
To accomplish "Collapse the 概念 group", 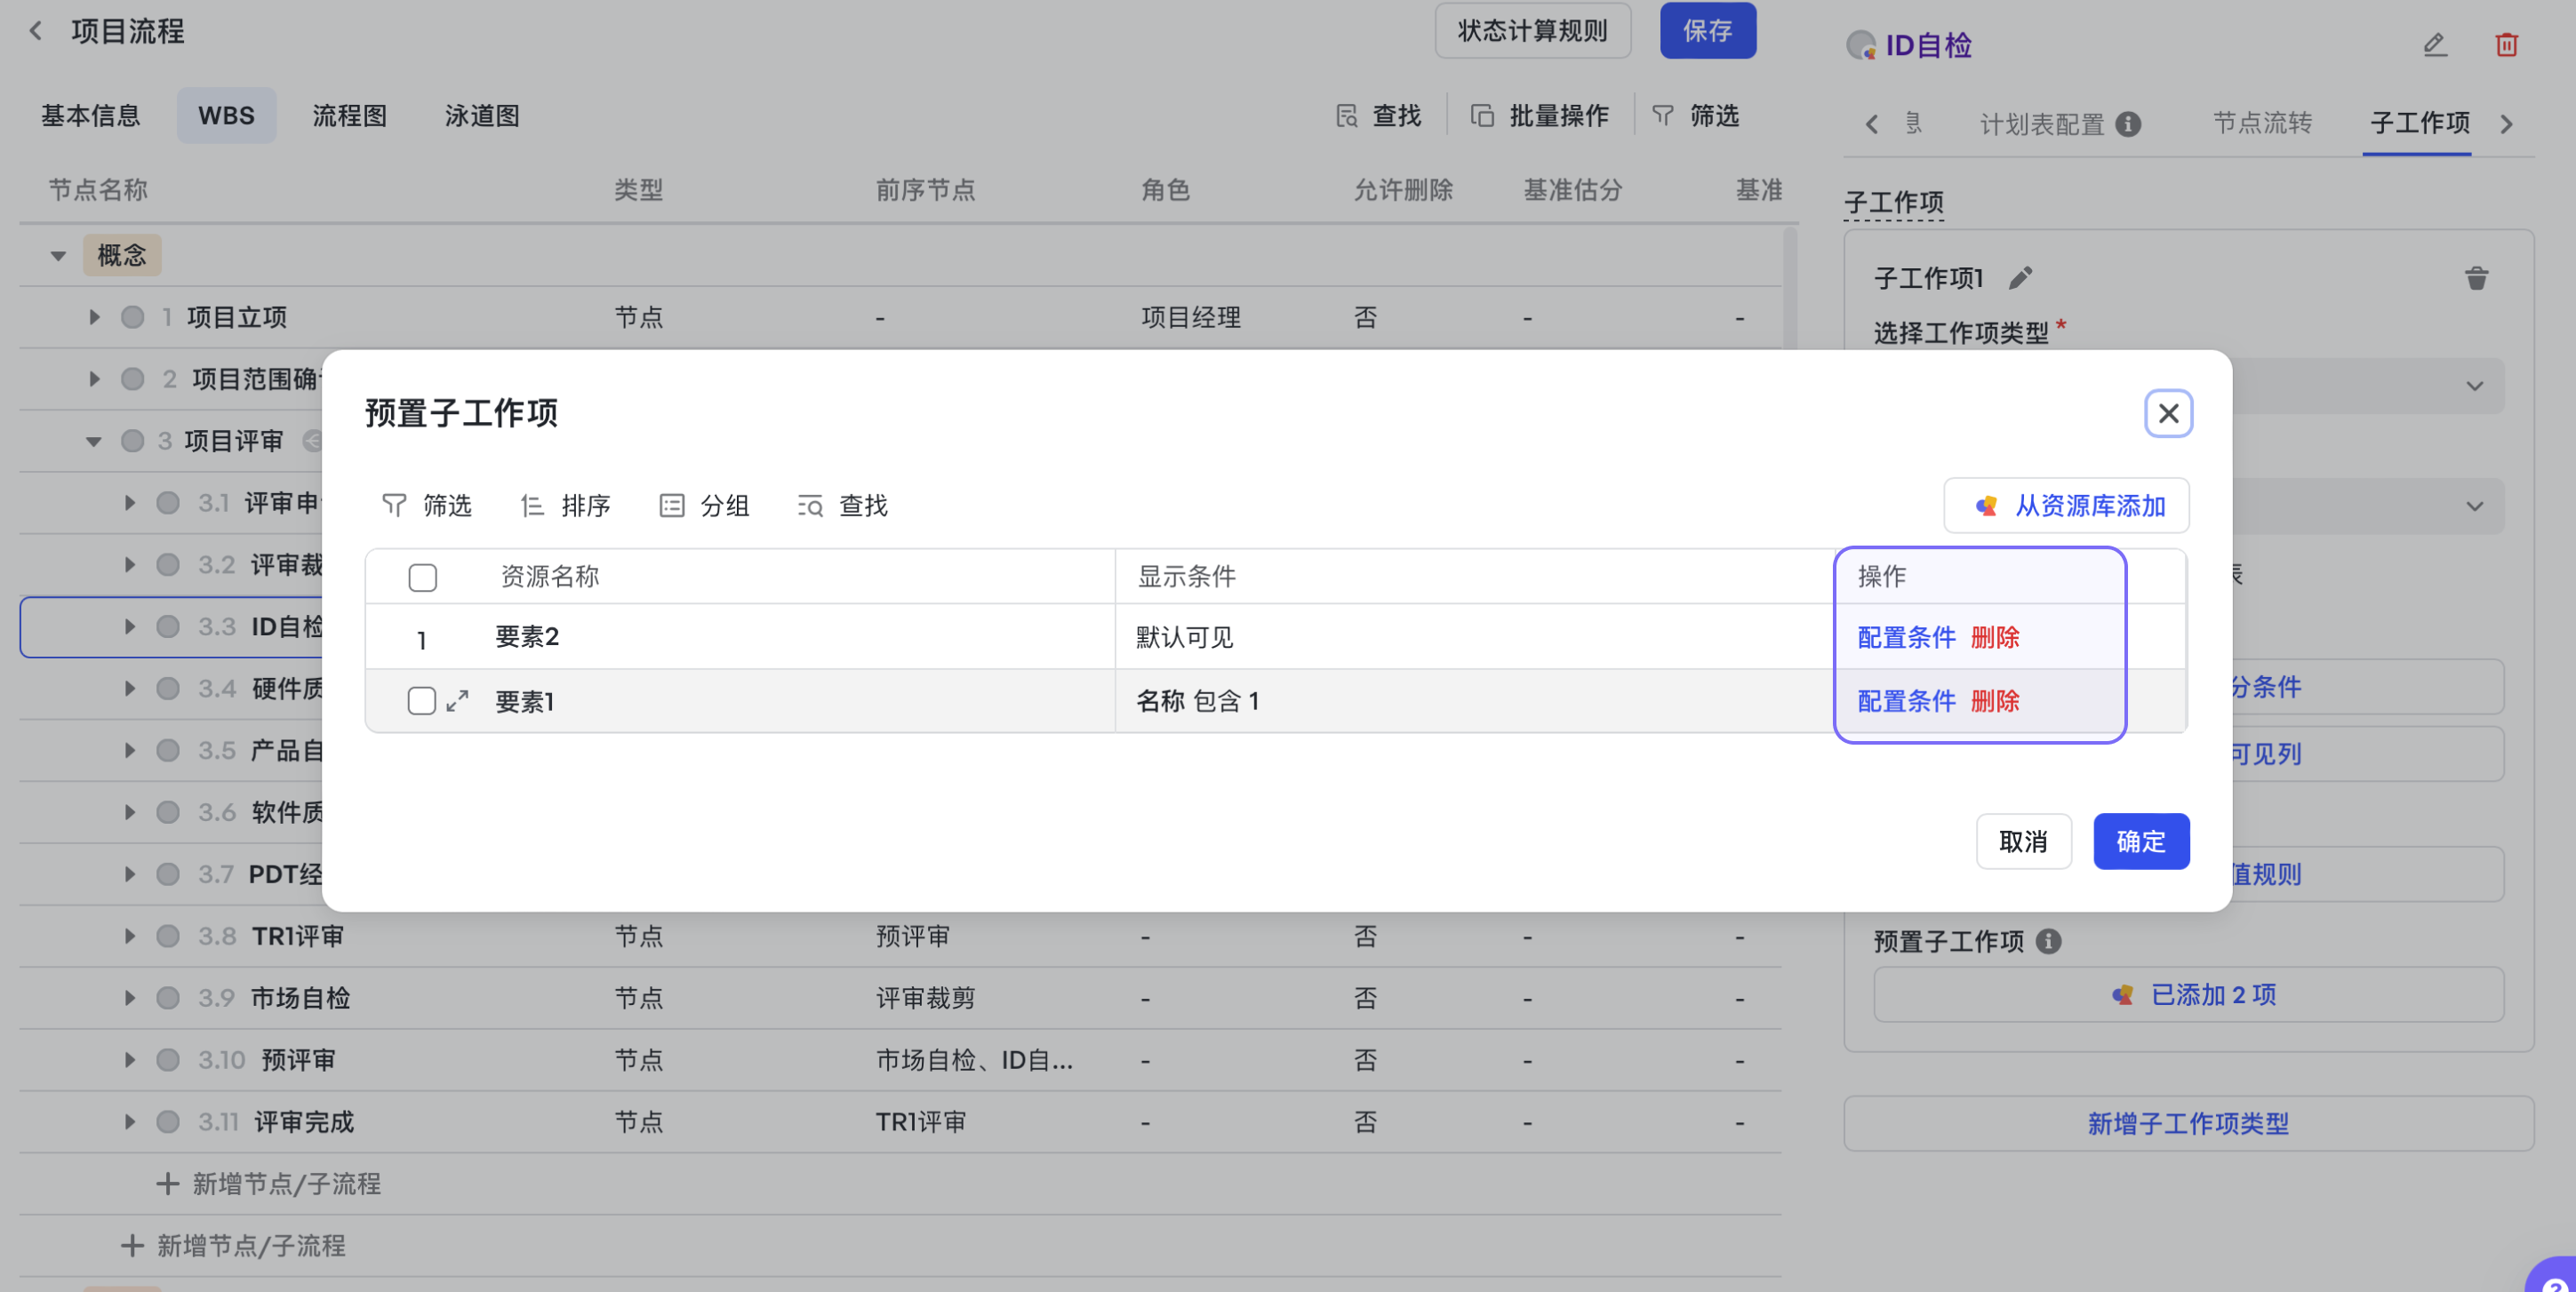I will (59, 256).
